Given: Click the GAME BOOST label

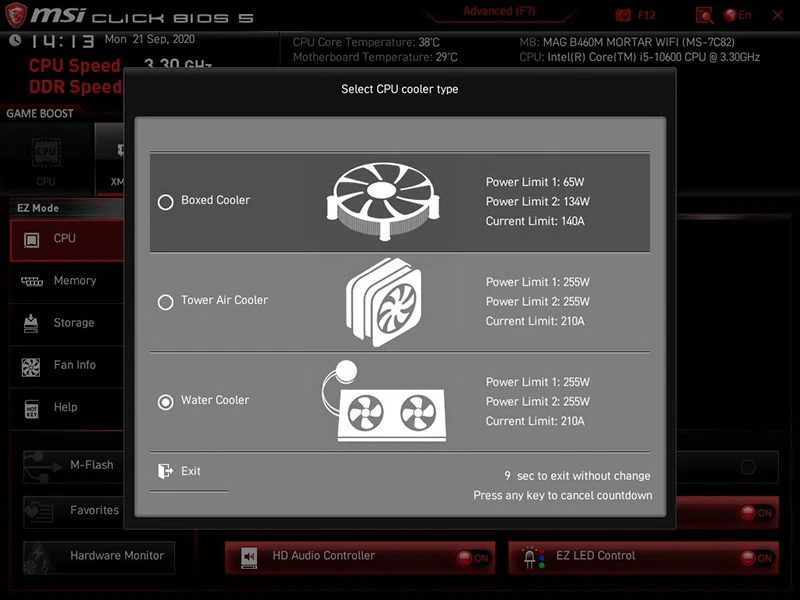Looking at the screenshot, I should tap(40, 113).
